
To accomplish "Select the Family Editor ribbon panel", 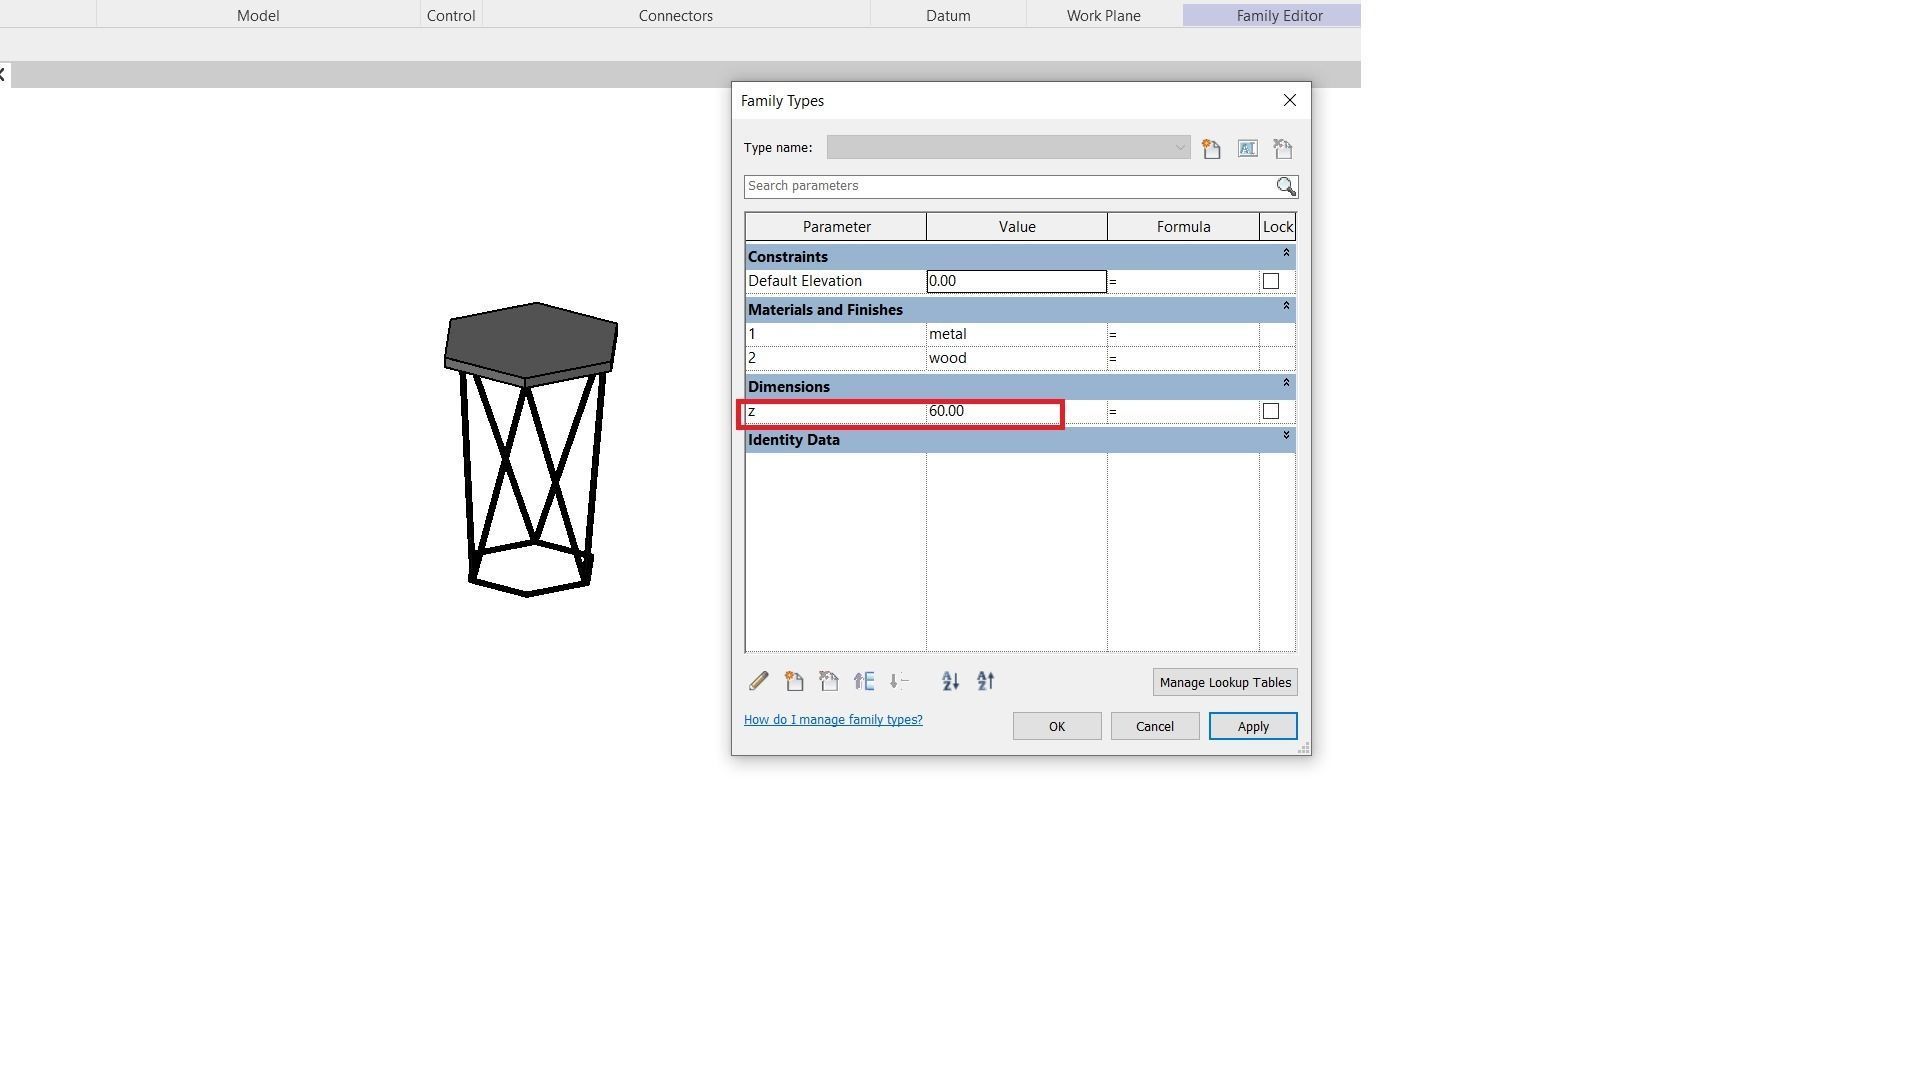I will [x=1279, y=16].
